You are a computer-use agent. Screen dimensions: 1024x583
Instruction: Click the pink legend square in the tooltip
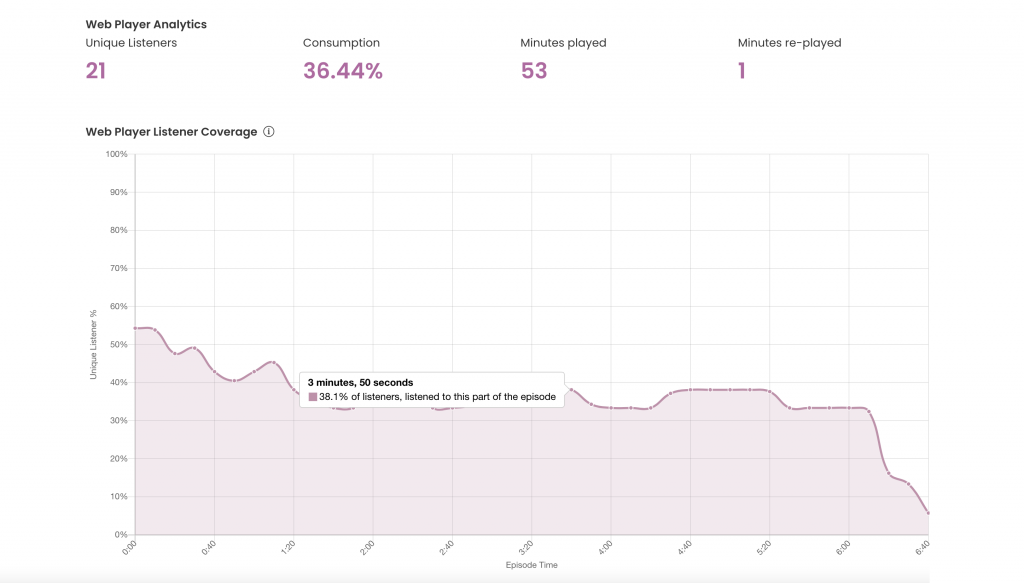pyautogui.click(x=311, y=396)
